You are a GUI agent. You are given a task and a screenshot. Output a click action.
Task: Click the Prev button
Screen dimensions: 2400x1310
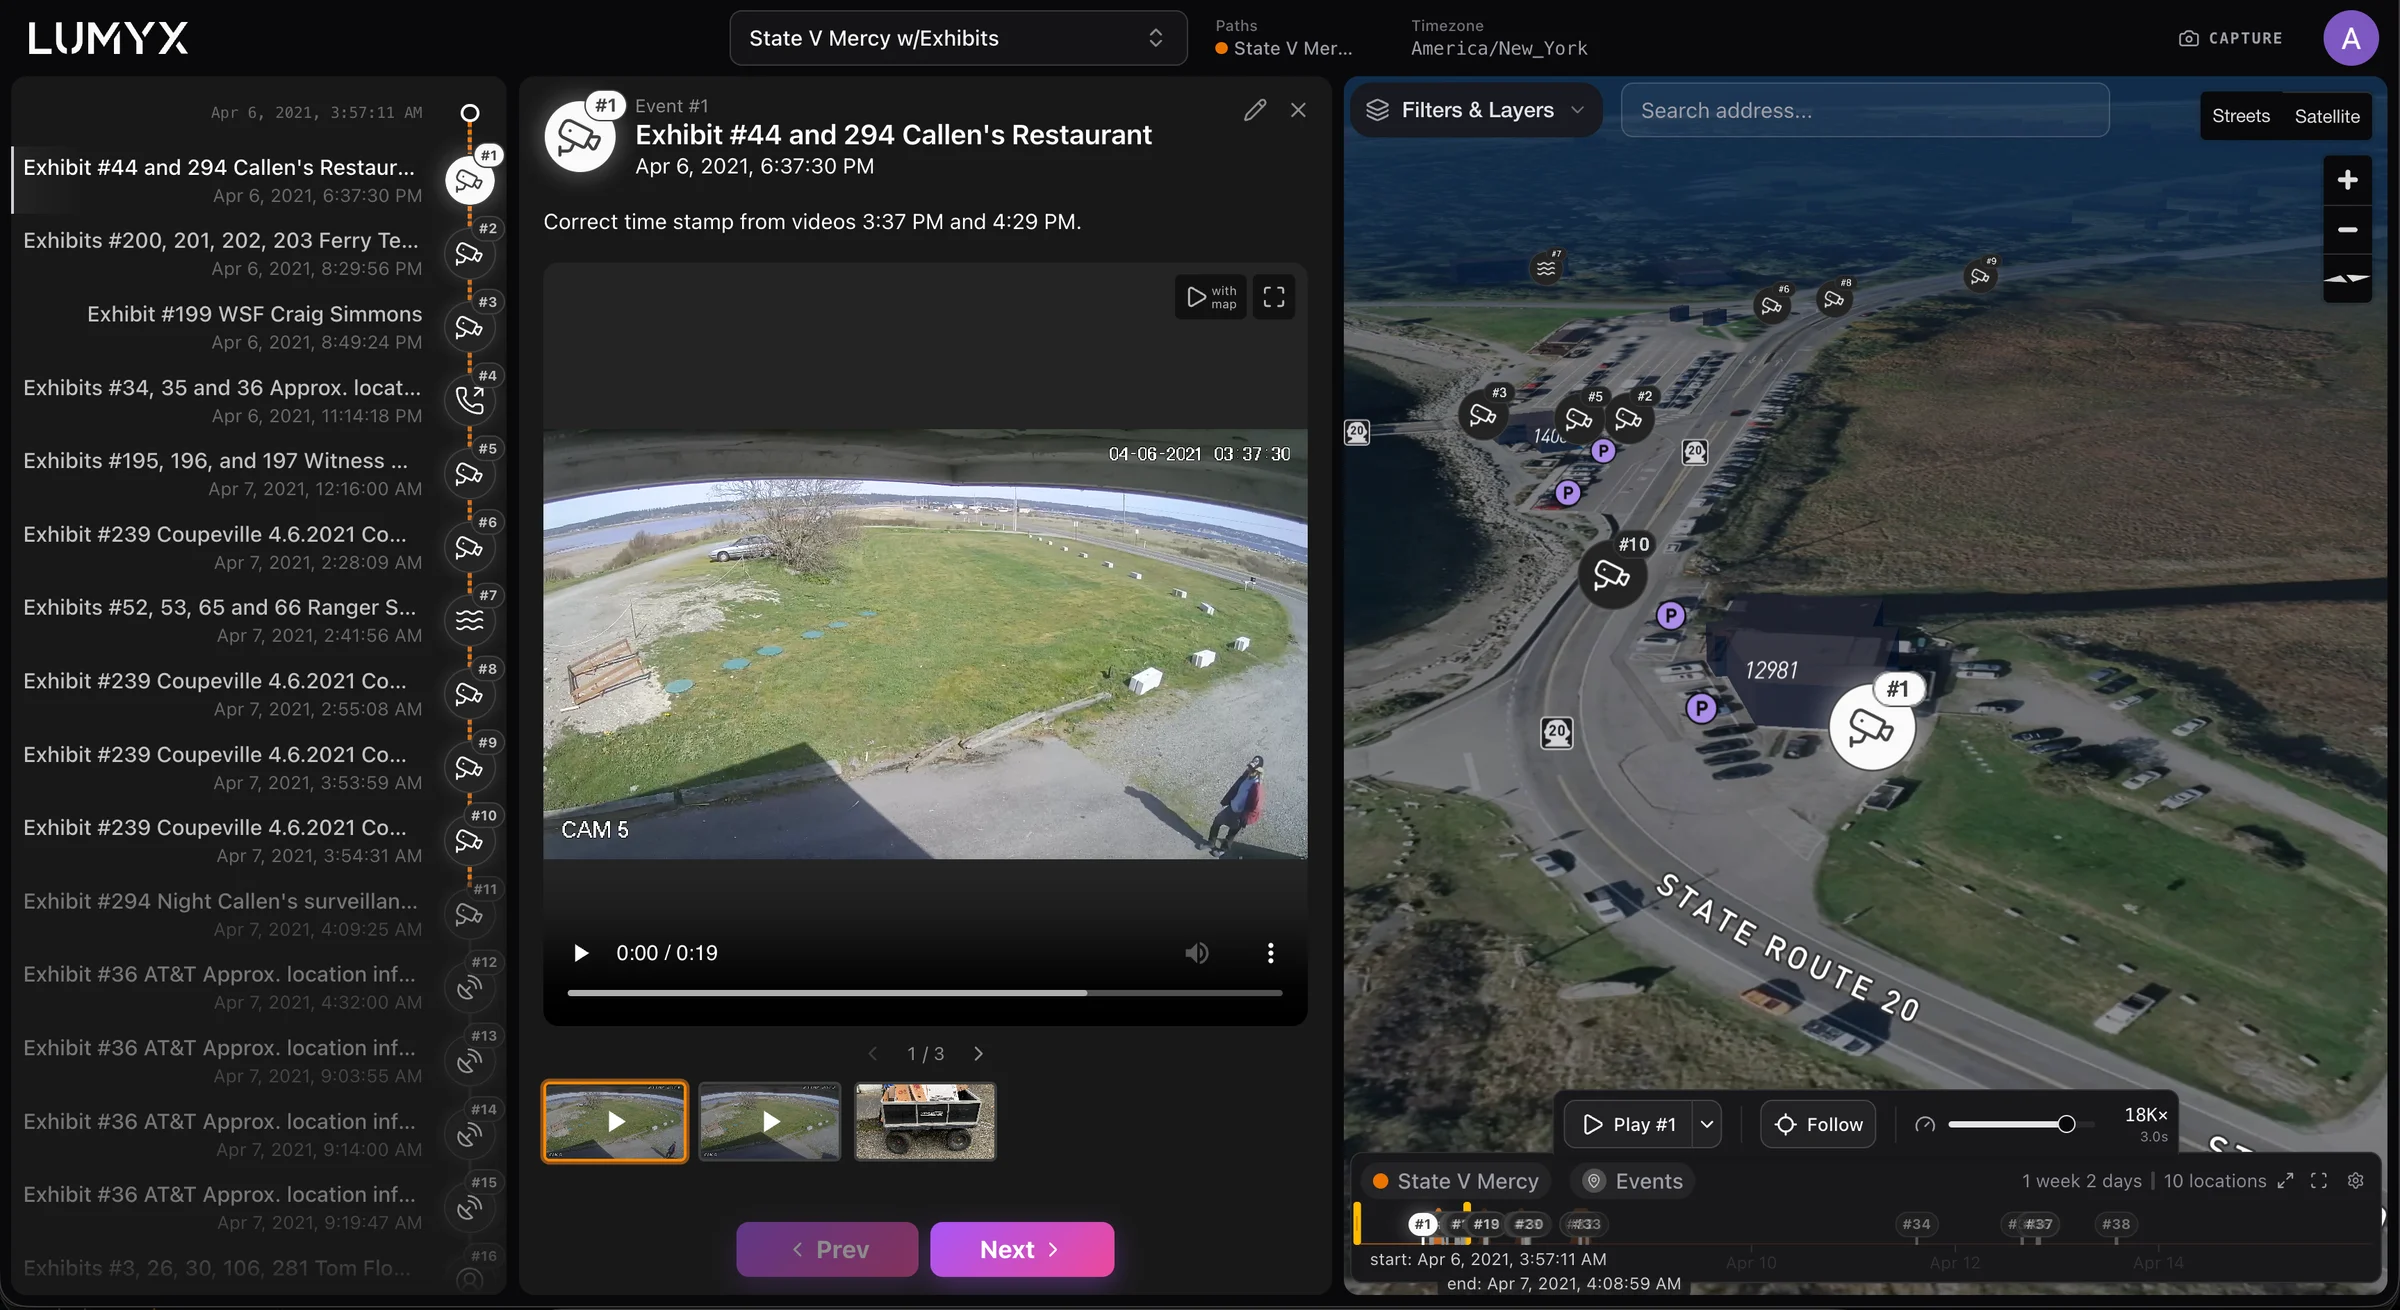827,1249
